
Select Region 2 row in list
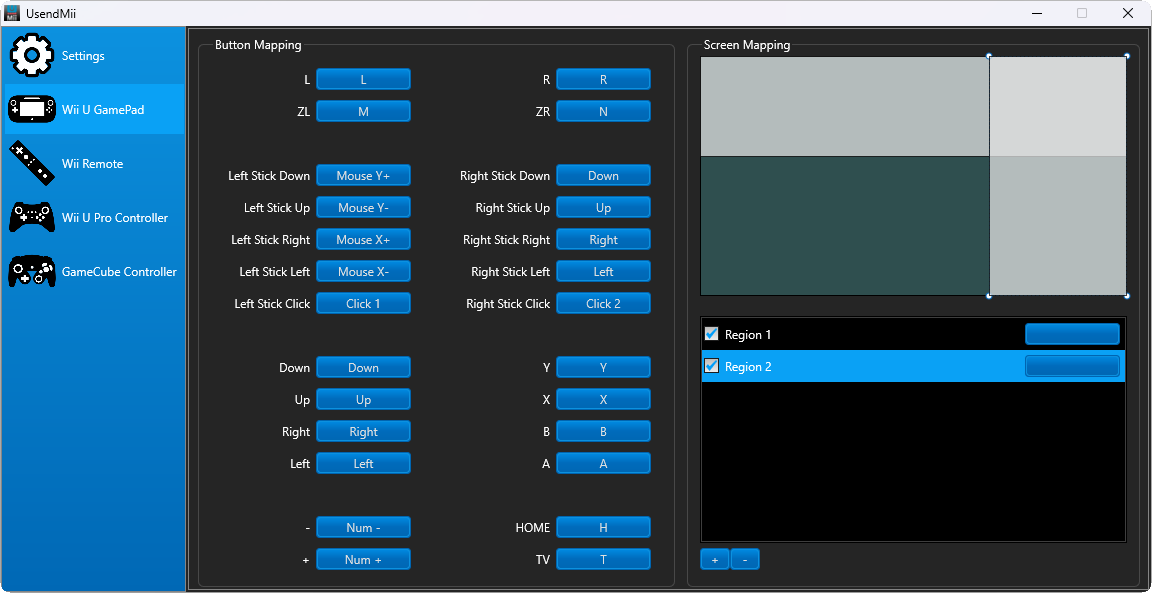coord(913,366)
